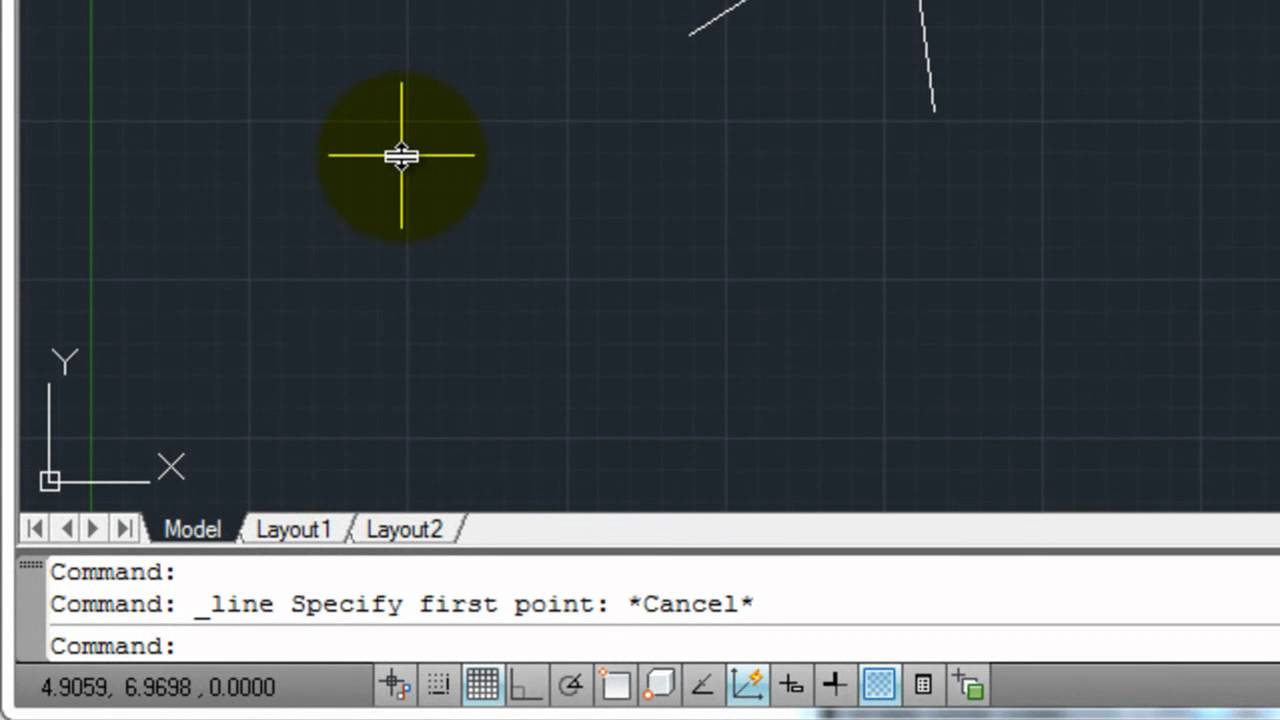
Task: Open the Layout2 tab
Action: 404,529
